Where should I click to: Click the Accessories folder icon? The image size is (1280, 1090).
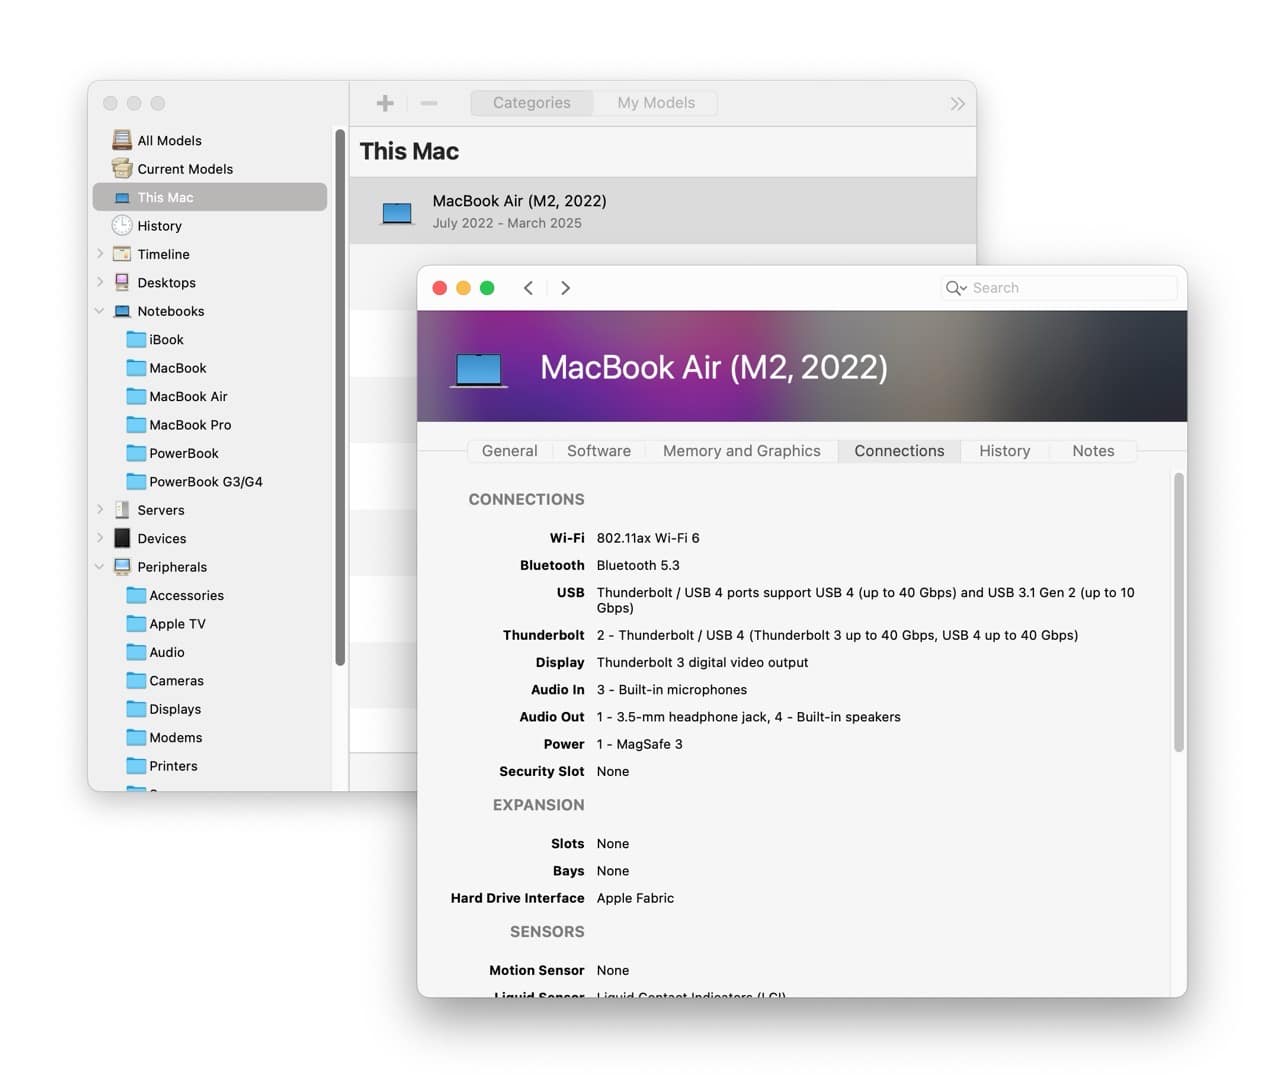pos(136,595)
